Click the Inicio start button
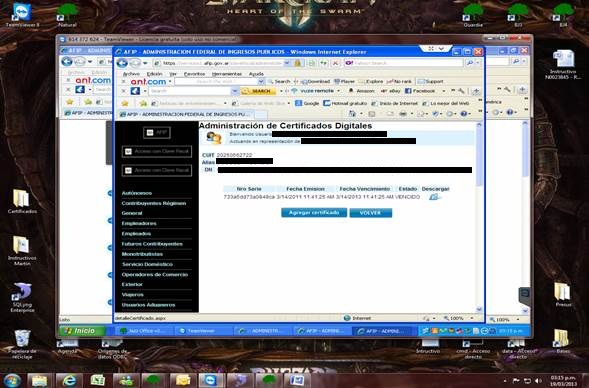 tap(82, 331)
